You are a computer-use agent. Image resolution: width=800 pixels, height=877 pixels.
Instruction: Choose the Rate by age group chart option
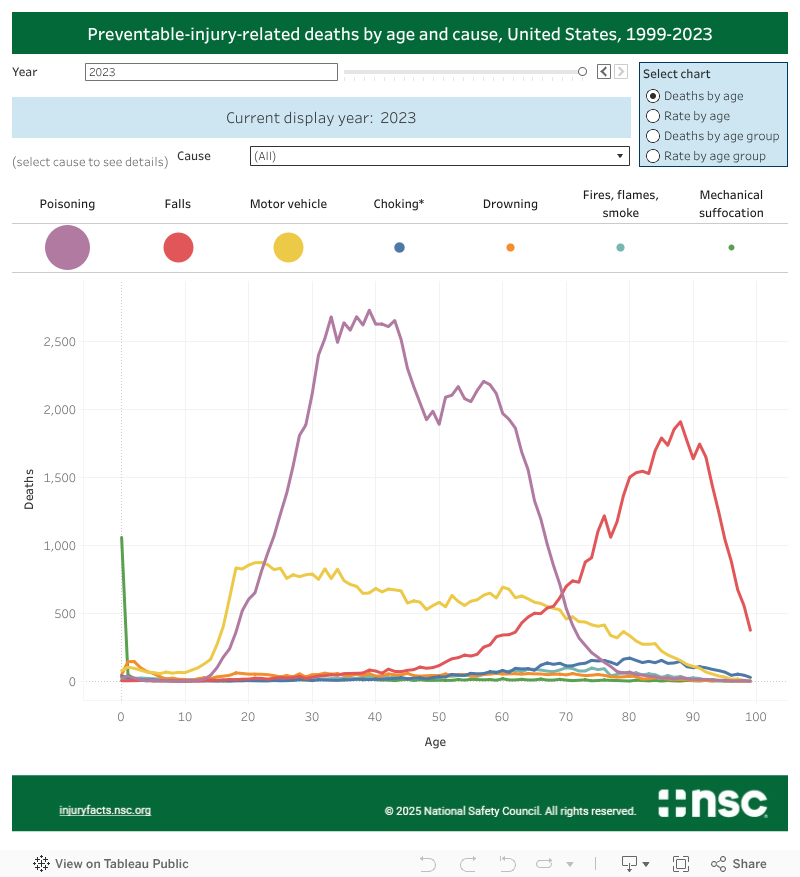(654, 155)
